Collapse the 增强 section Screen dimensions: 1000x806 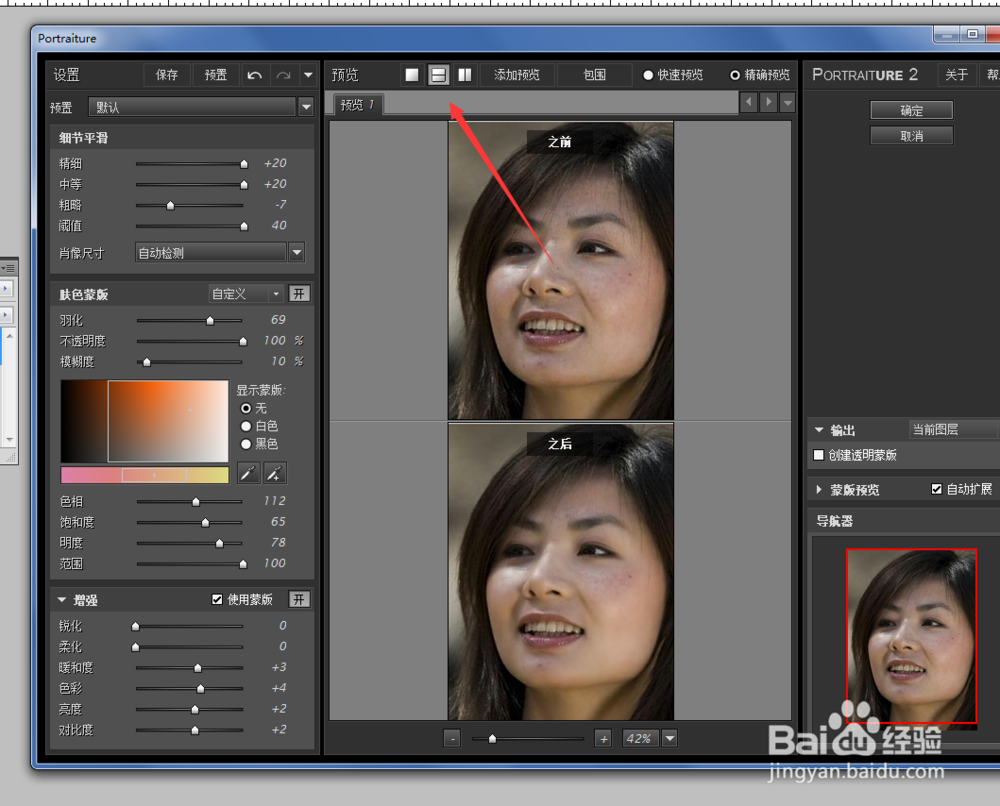[62, 600]
